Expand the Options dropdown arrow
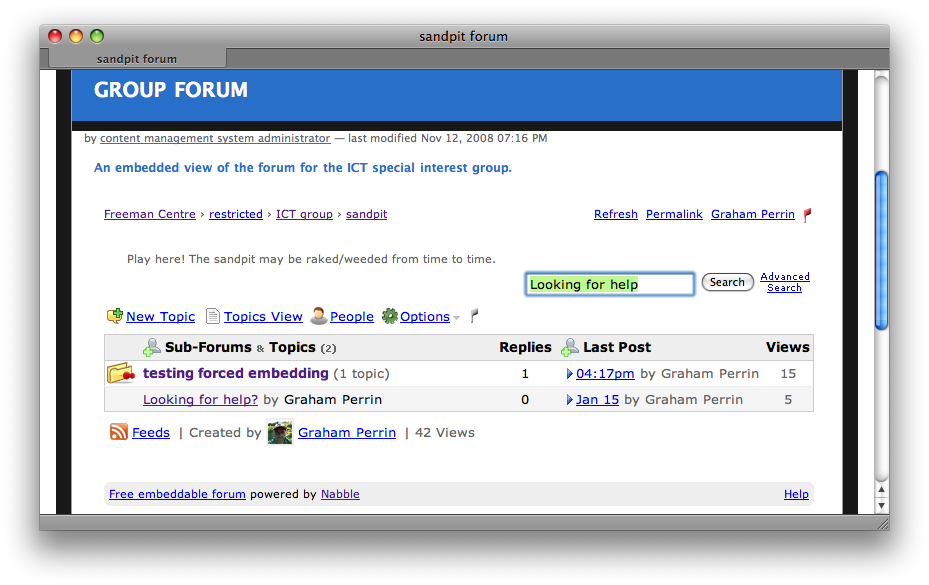This screenshot has width=929, height=585. coord(456,318)
